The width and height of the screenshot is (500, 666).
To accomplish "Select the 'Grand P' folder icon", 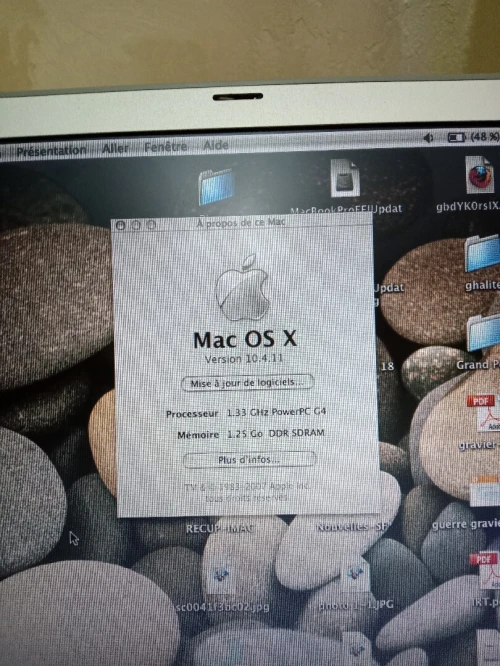I will point(483,333).
